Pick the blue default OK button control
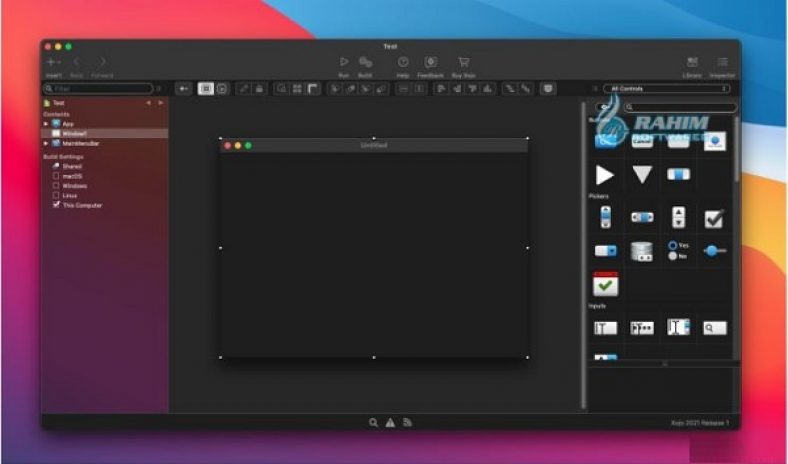Image resolution: width=788 pixels, height=464 pixels. point(606,141)
